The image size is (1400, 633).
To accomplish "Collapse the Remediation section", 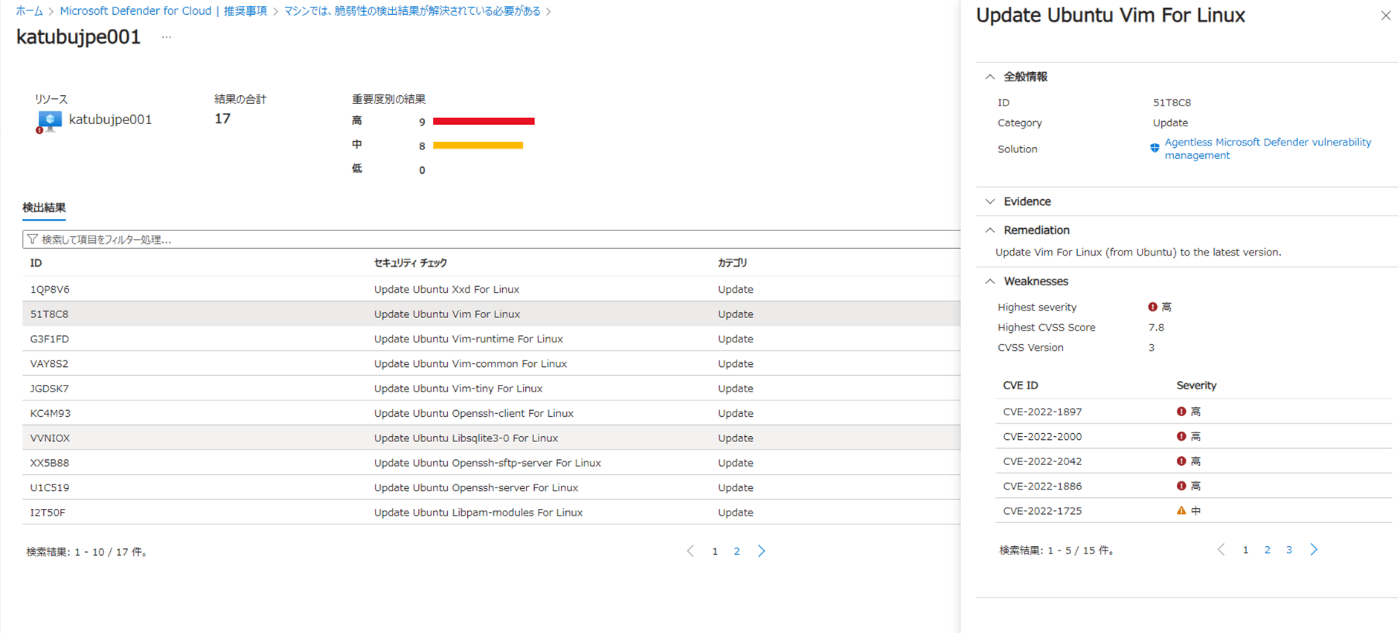I will point(990,230).
